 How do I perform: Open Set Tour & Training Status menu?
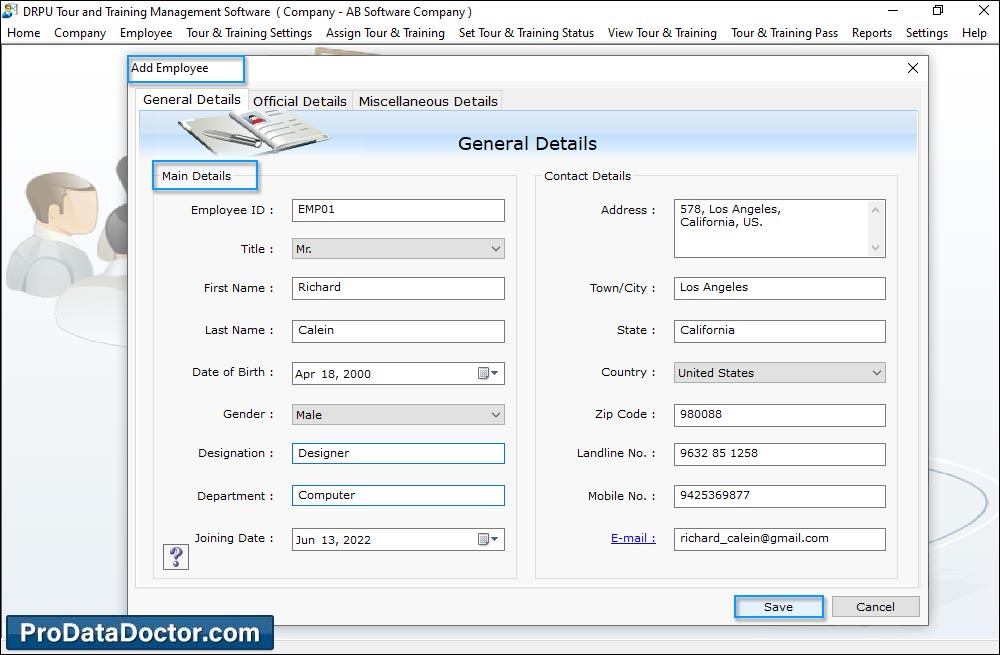coord(526,33)
